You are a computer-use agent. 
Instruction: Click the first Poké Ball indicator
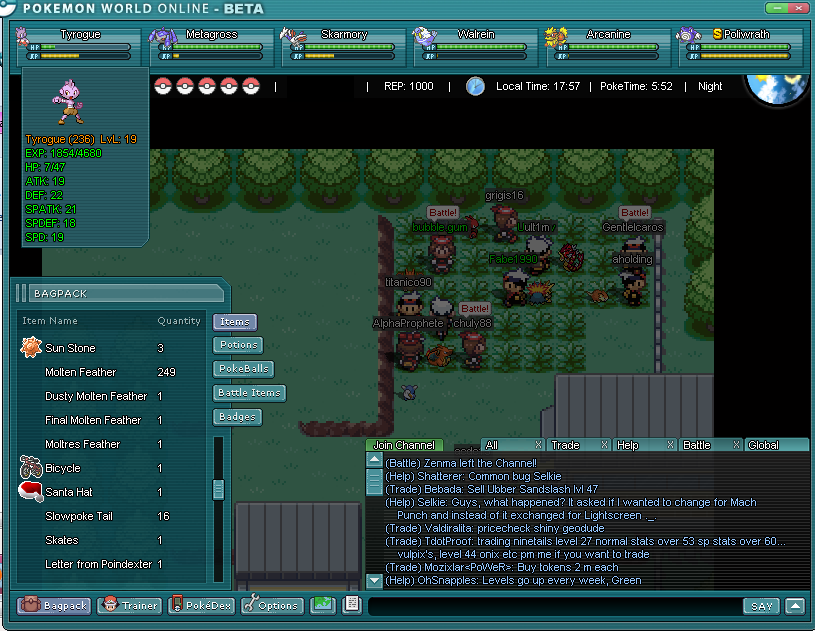[163, 86]
